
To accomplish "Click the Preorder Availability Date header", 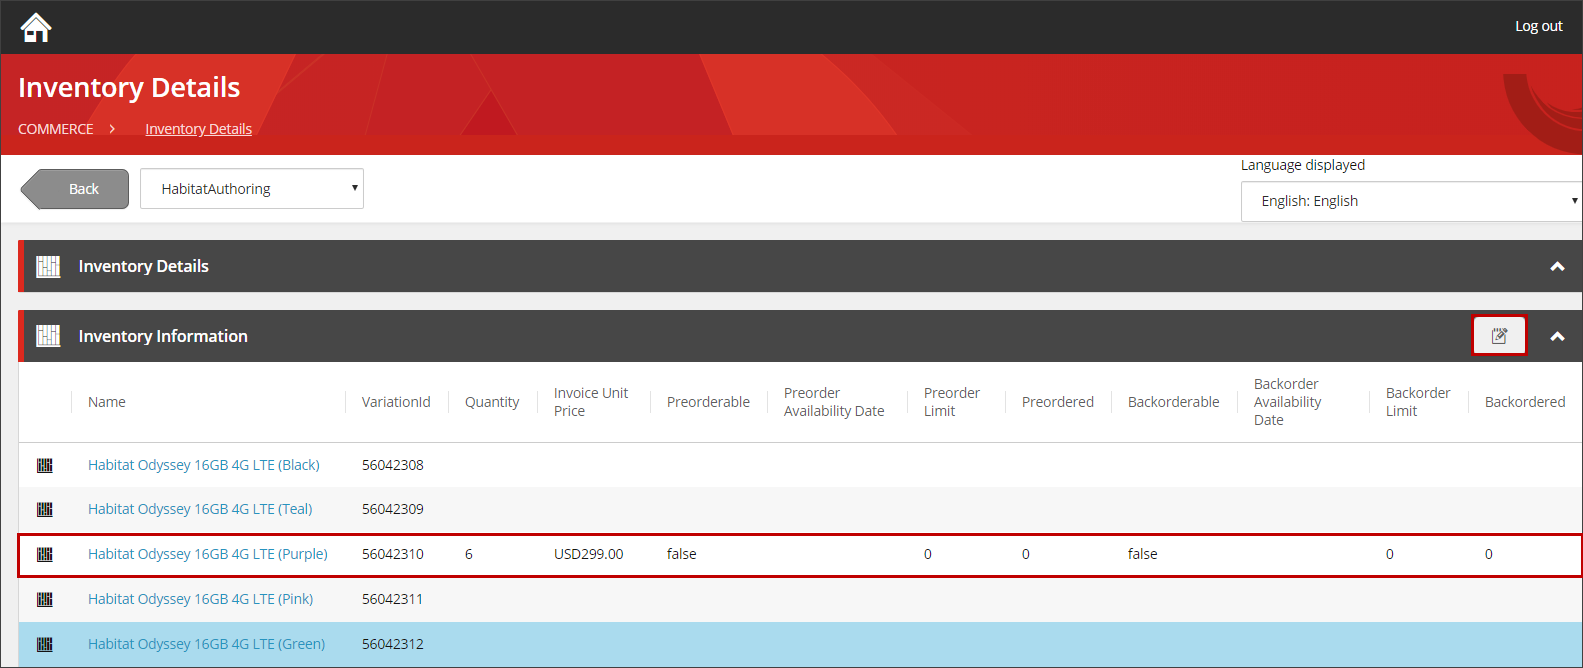I will pos(834,402).
